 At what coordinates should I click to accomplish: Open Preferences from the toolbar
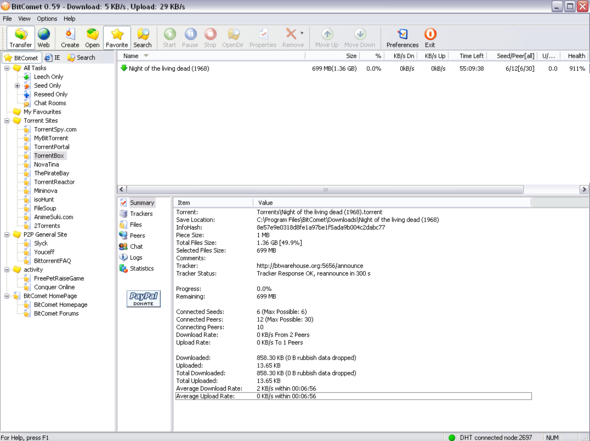pyautogui.click(x=403, y=38)
